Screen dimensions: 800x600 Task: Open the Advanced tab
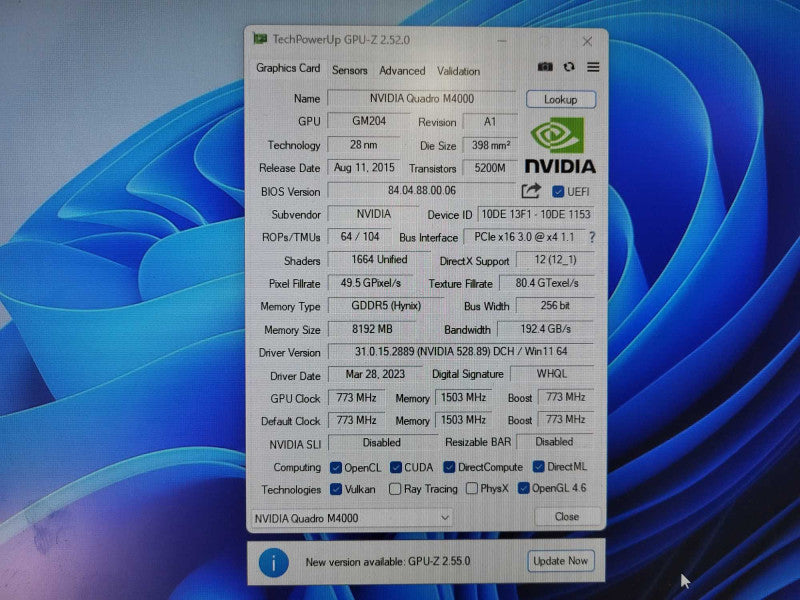(x=402, y=71)
